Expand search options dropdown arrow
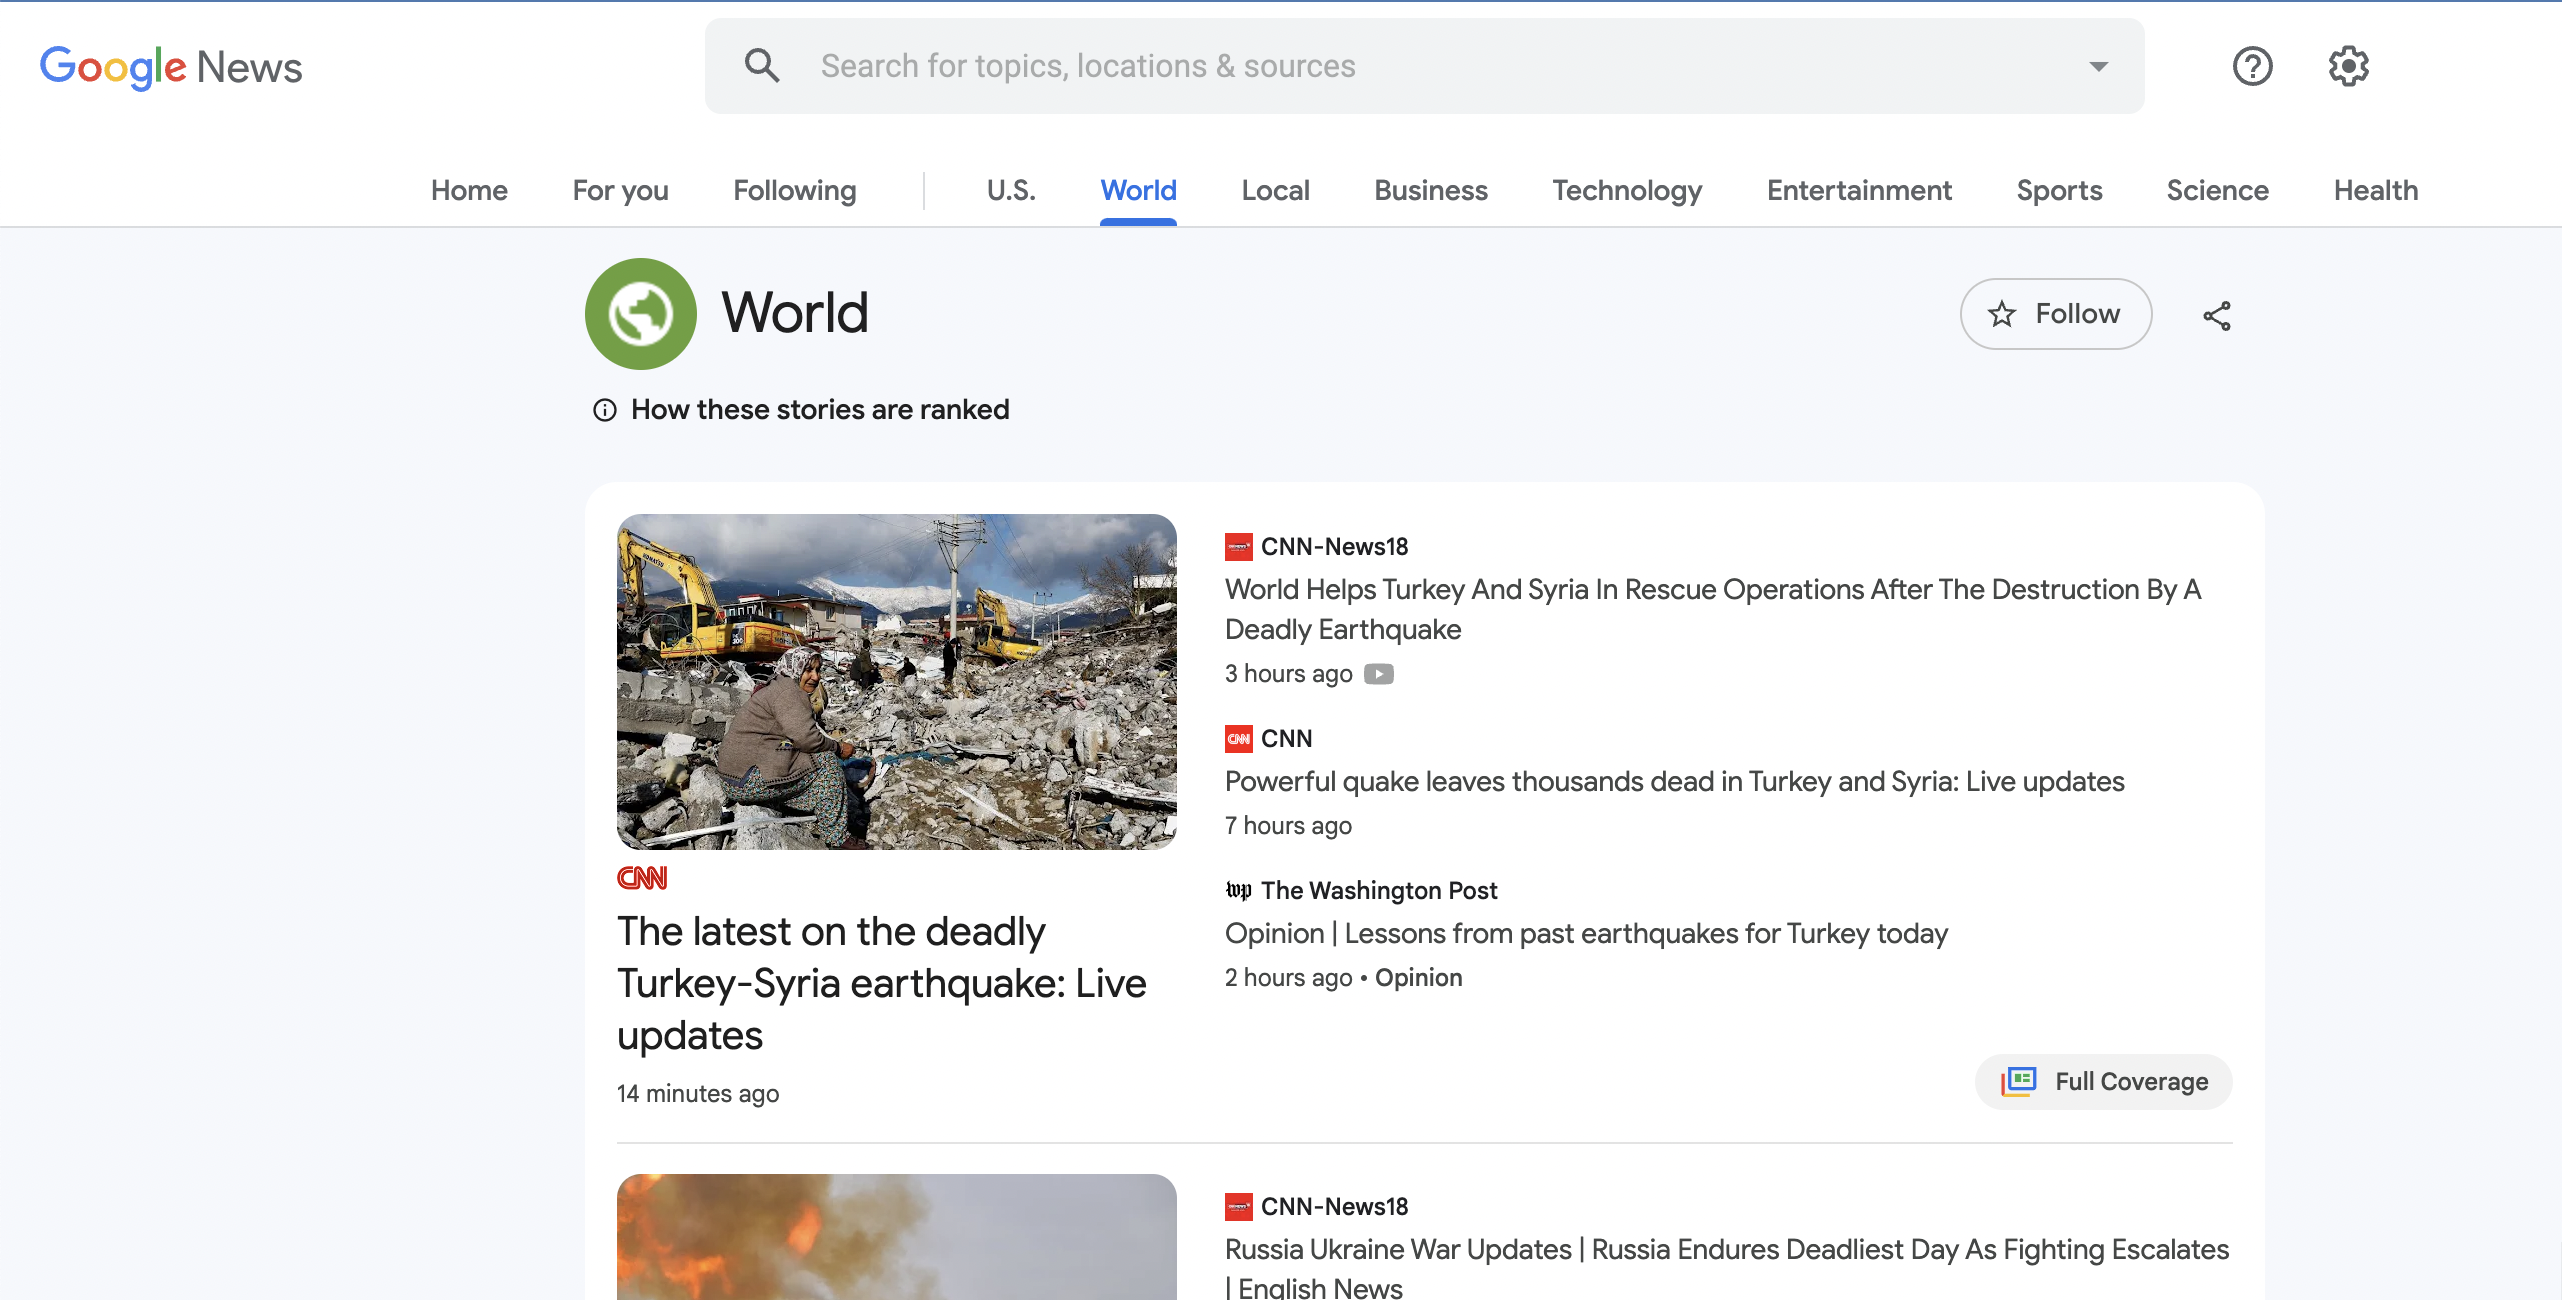2562x1300 pixels. 2098,67
